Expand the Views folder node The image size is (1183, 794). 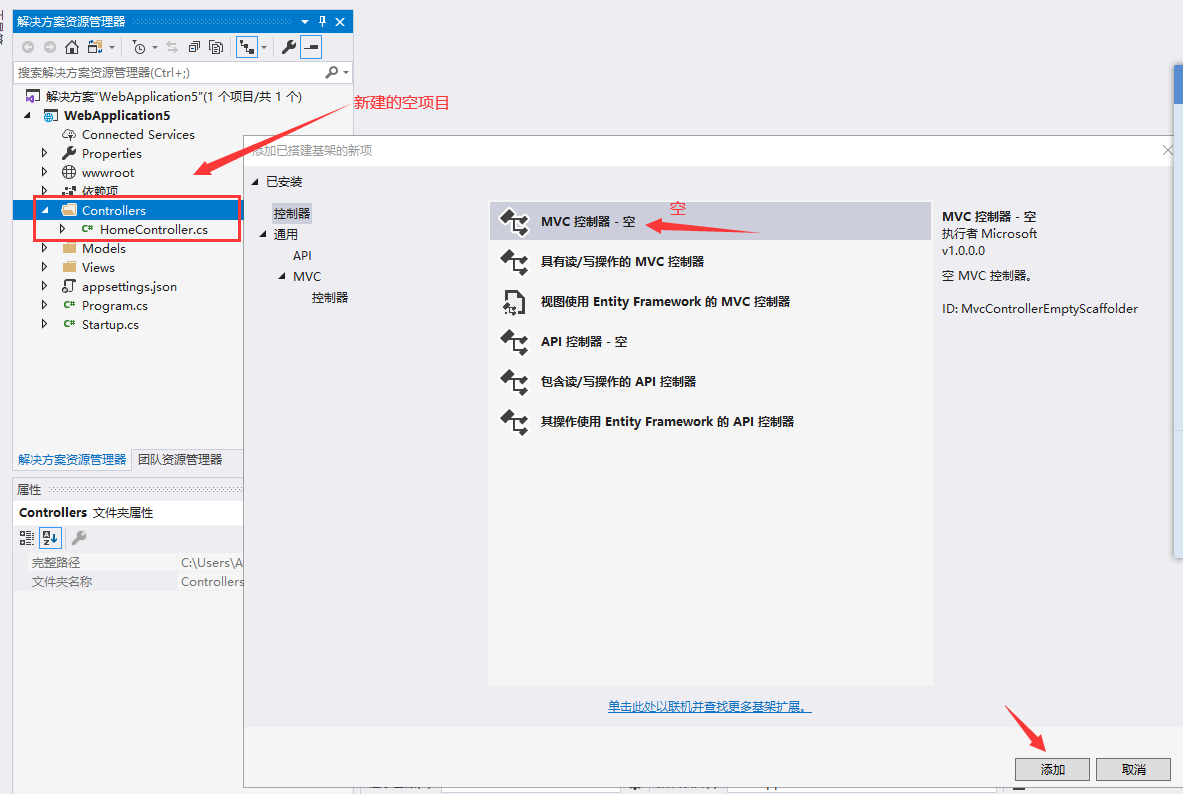(x=44, y=267)
